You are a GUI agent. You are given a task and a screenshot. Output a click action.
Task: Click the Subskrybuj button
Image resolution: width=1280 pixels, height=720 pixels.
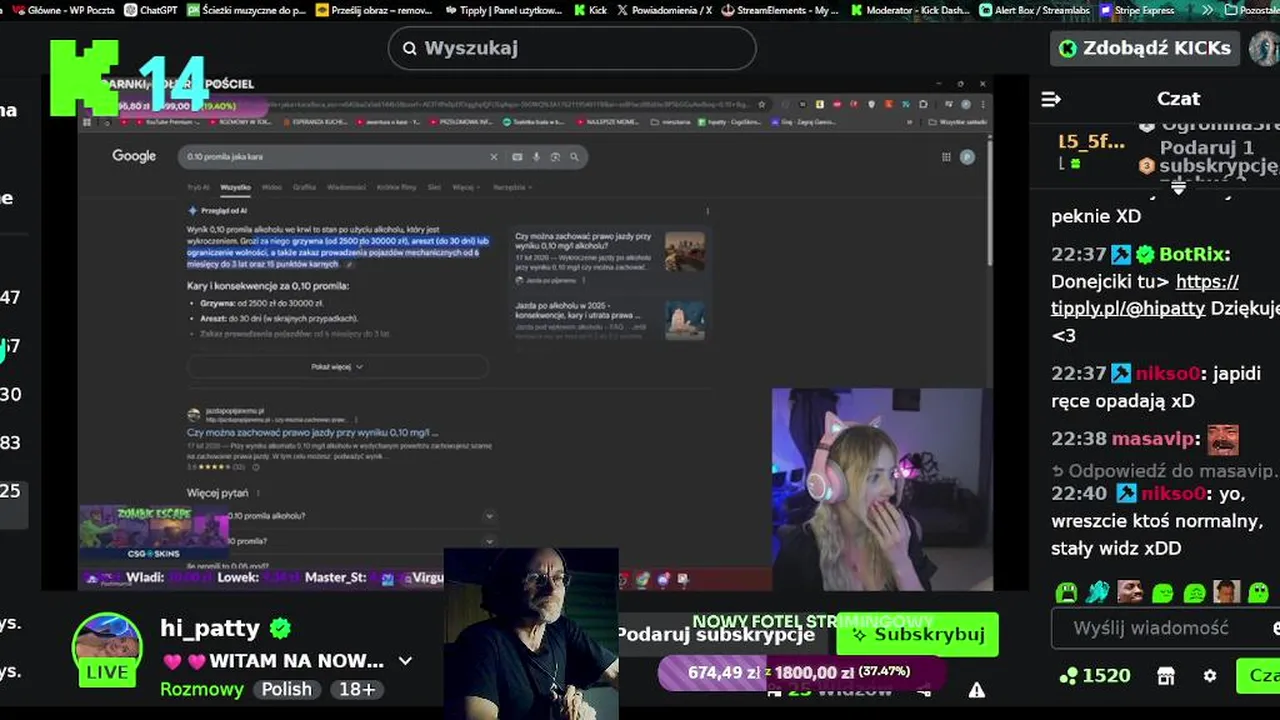coord(917,634)
